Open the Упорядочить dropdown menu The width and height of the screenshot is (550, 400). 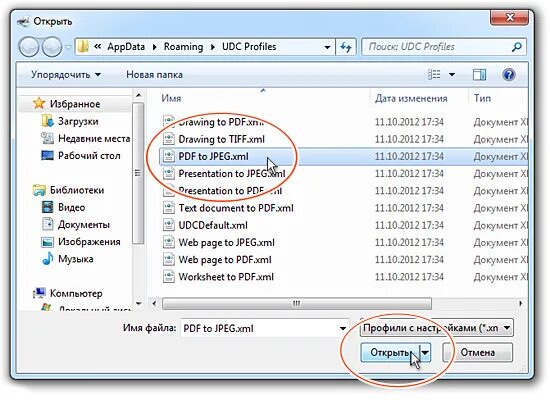click(x=66, y=74)
